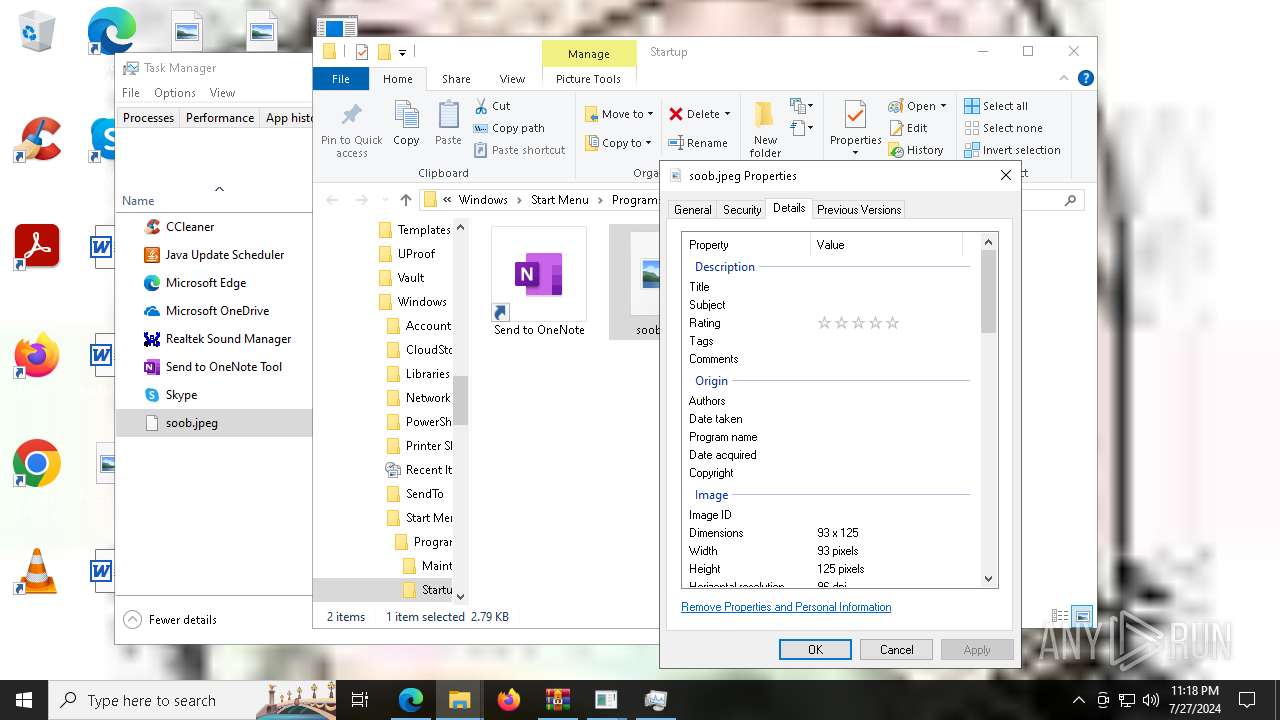Open the File tab in Explorer
The image size is (1280, 720).
pyautogui.click(x=341, y=79)
